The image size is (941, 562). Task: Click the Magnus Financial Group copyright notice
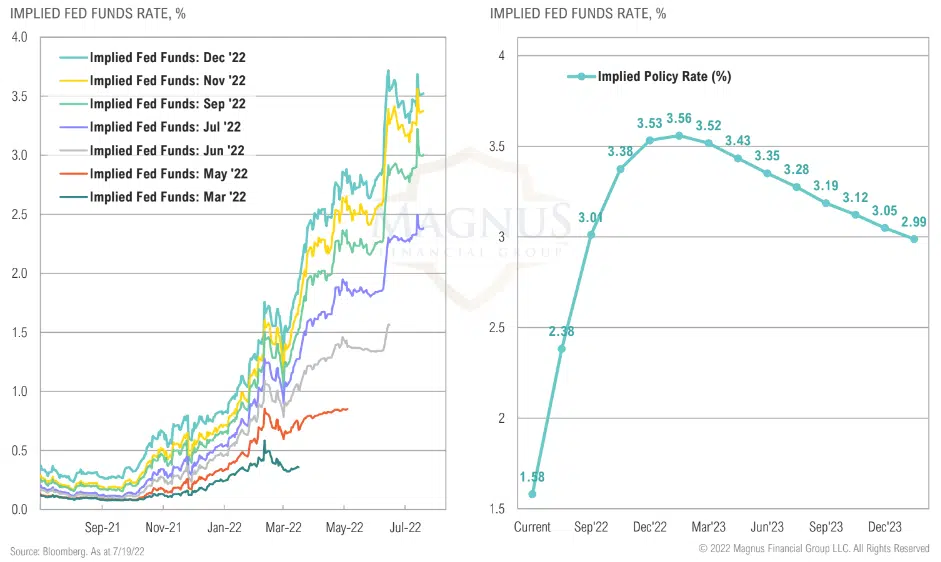[814, 549]
